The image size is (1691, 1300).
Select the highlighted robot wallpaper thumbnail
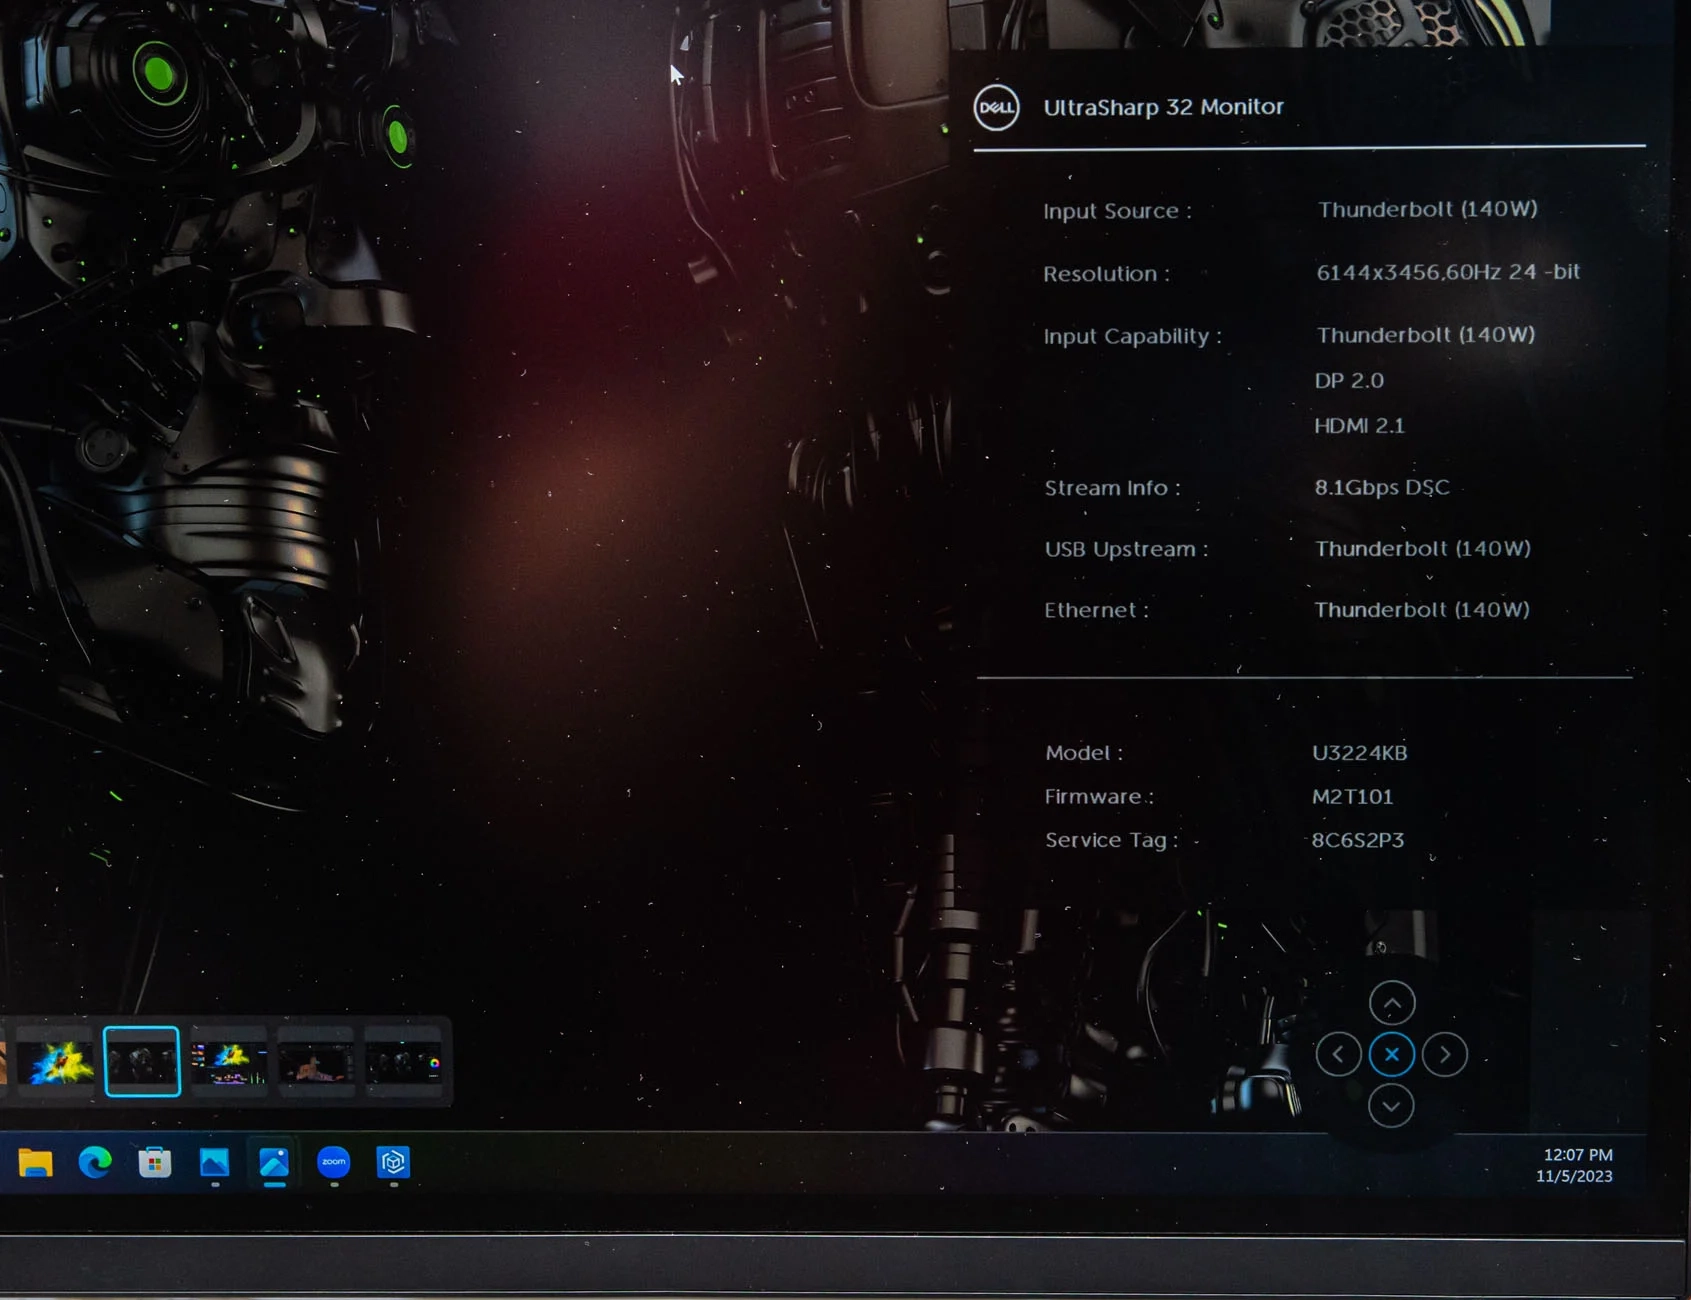click(x=142, y=1062)
